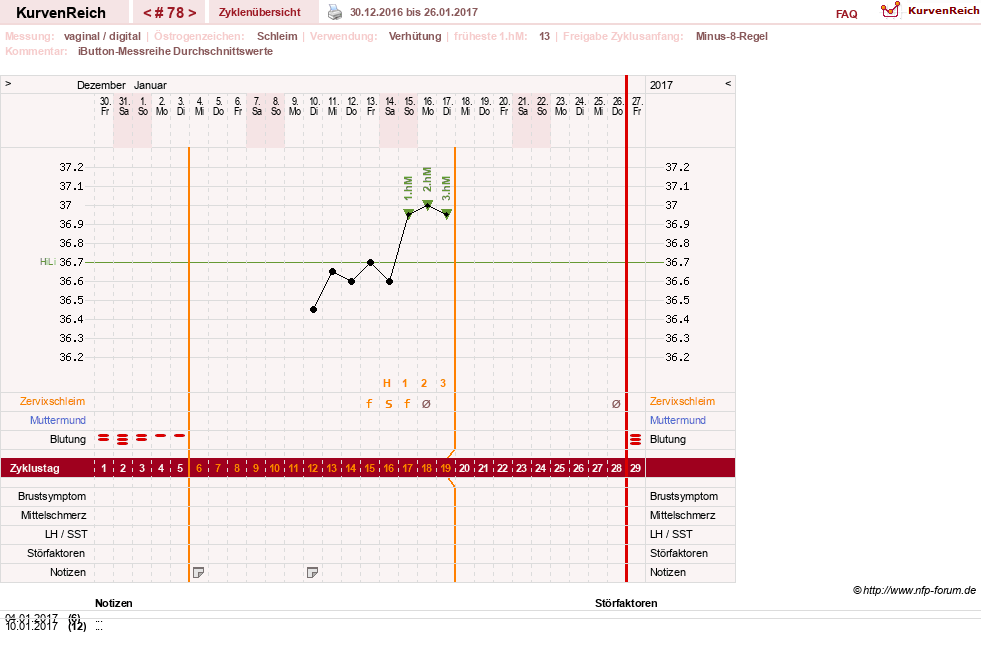Click the left Muttermund row label
Screen dimensions: 981x662
(58, 420)
